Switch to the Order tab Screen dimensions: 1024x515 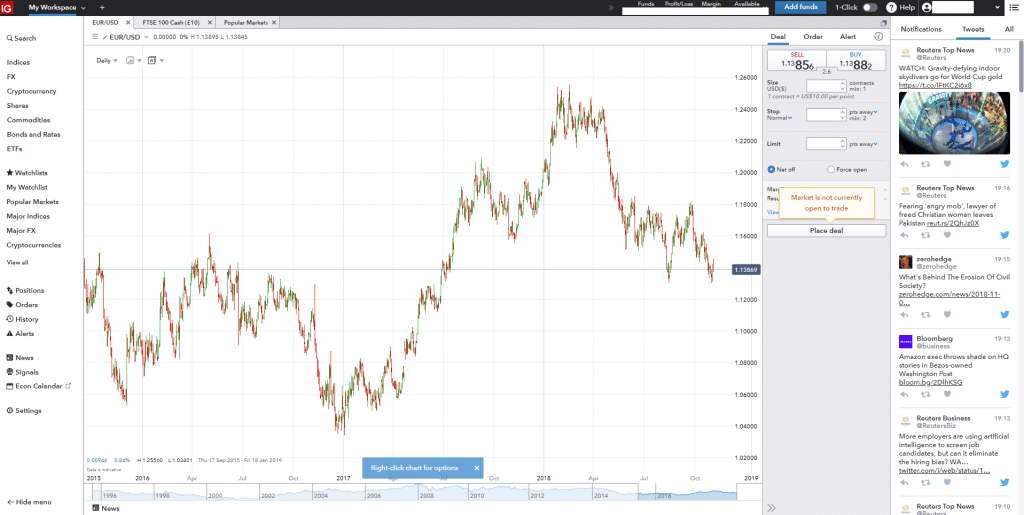[812, 37]
